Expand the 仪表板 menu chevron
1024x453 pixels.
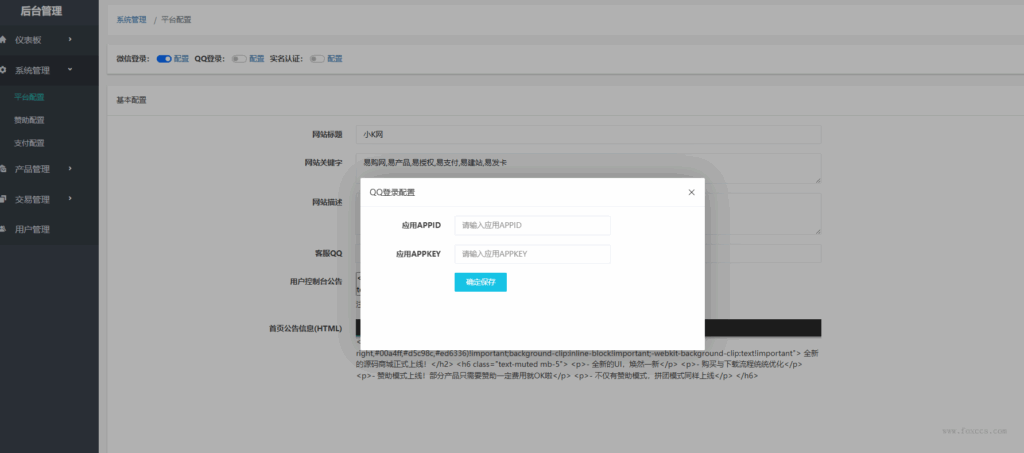[x=70, y=39]
